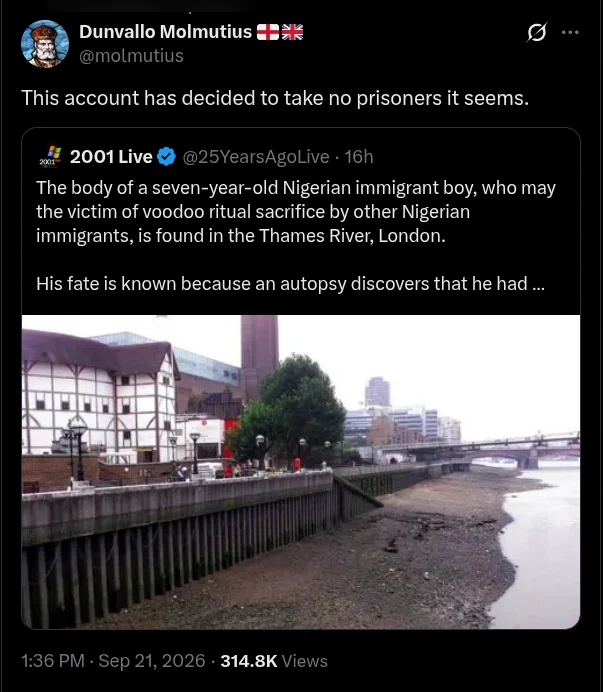
Task: Click the Grok slash-circle icon
Action: (x=537, y=32)
